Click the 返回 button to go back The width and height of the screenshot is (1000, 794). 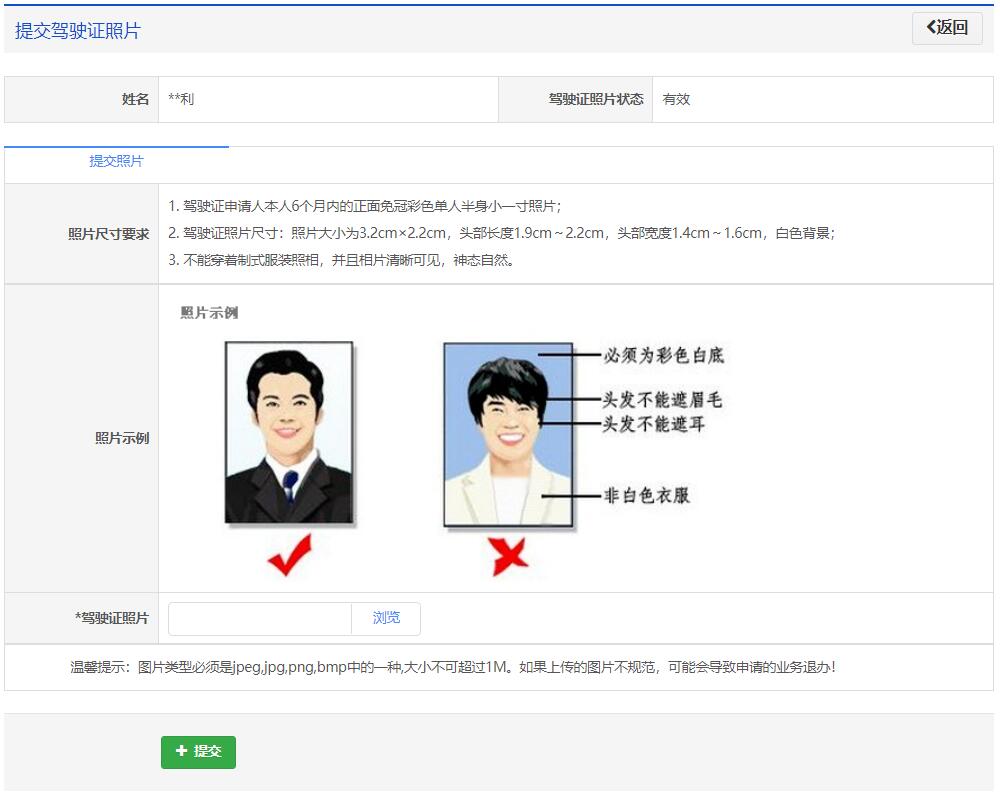click(x=945, y=27)
